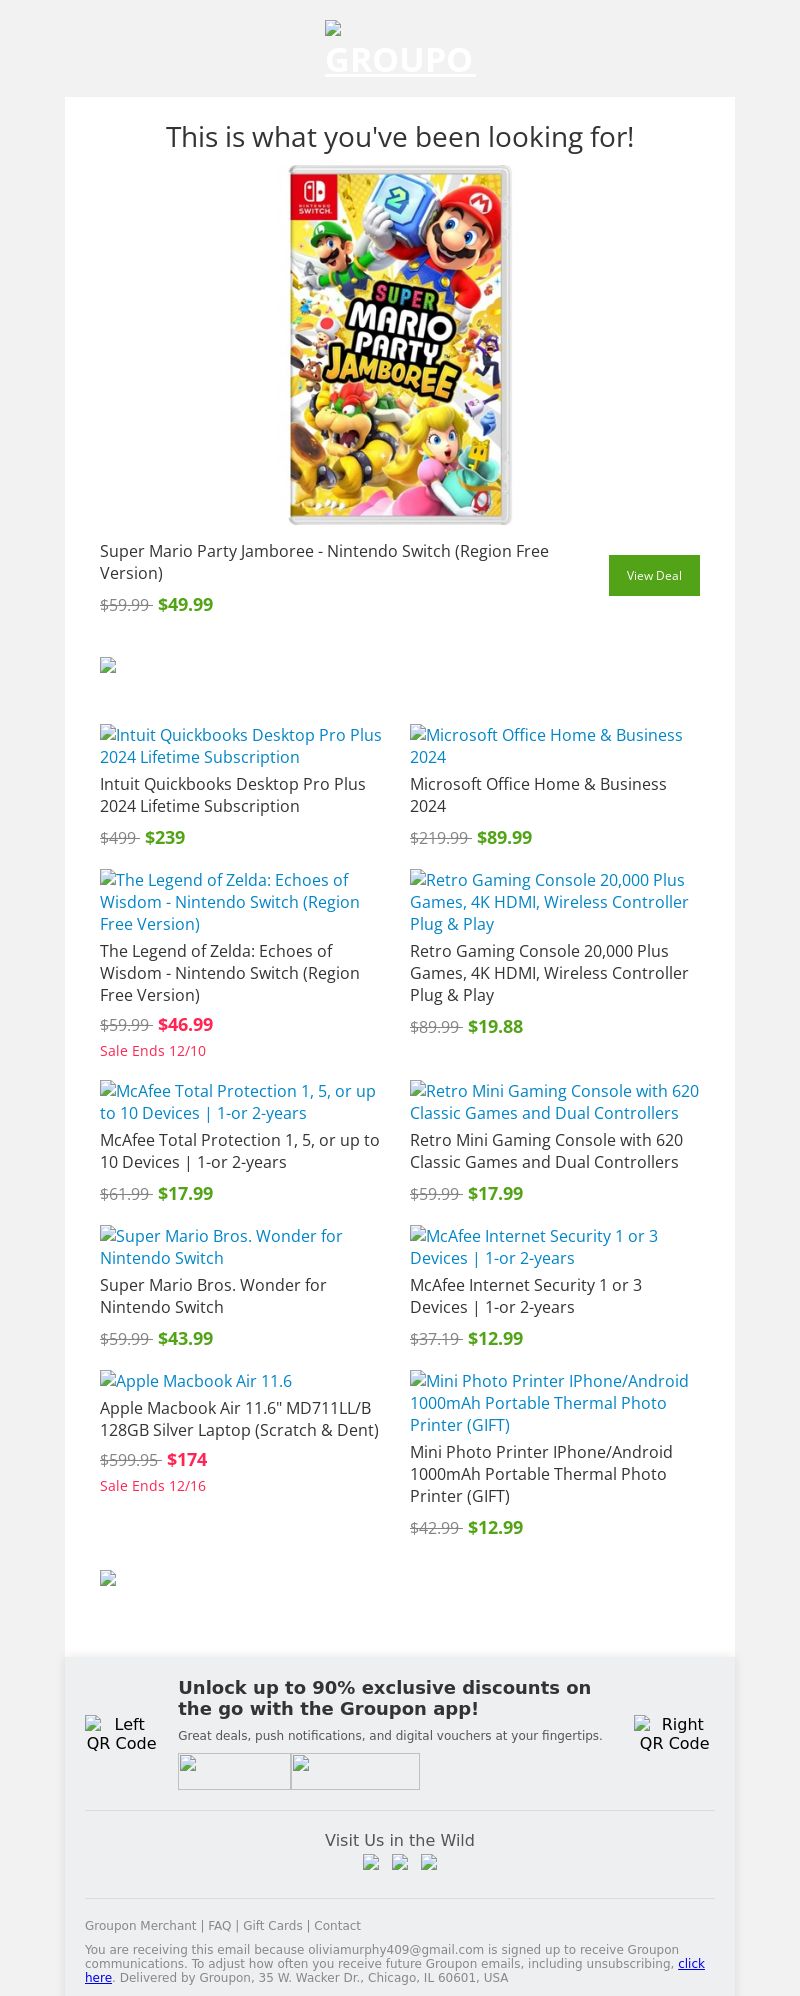The height and width of the screenshot is (1996, 800).
Task: Click the Left QR Code image
Action: (121, 1733)
